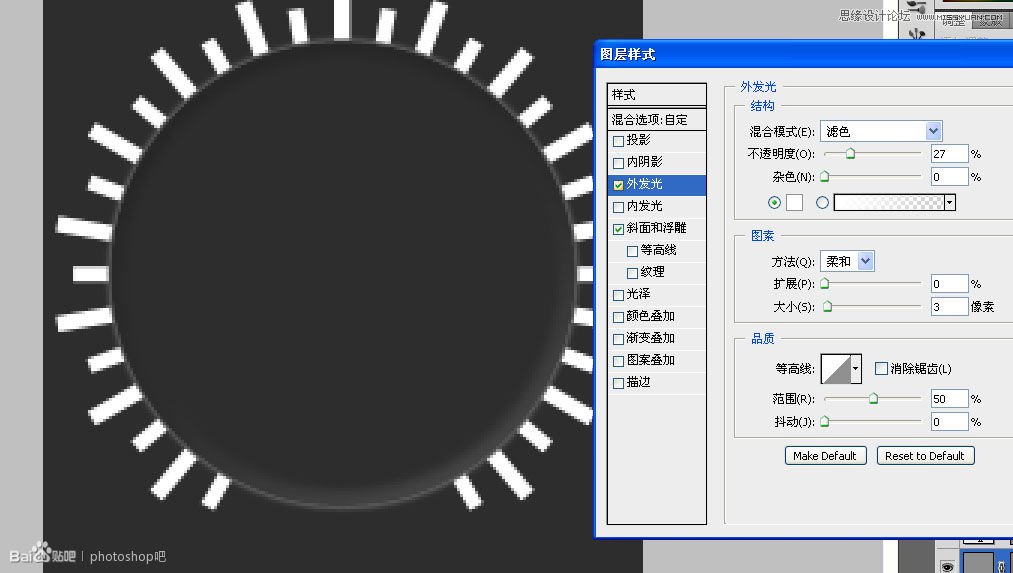
Task: Enable the 纹理 texture sub-option checkbox
Action: (632, 273)
